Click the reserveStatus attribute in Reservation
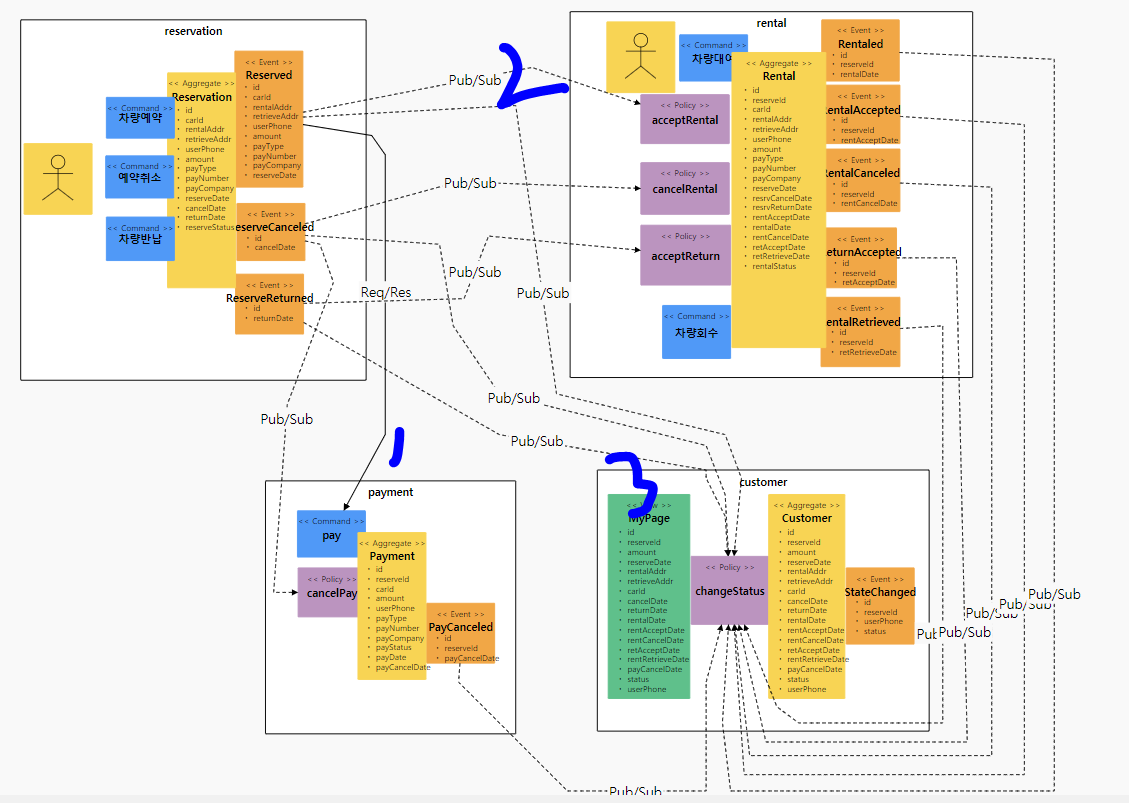This screenshot has height=803, width=1129. pyautogui.click(x=210, y=227)
